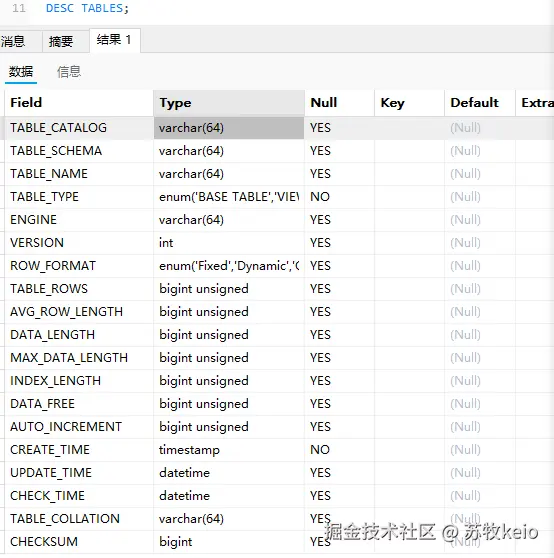Select the DATA_FREE field cell
554x558 pixels.
79,404
